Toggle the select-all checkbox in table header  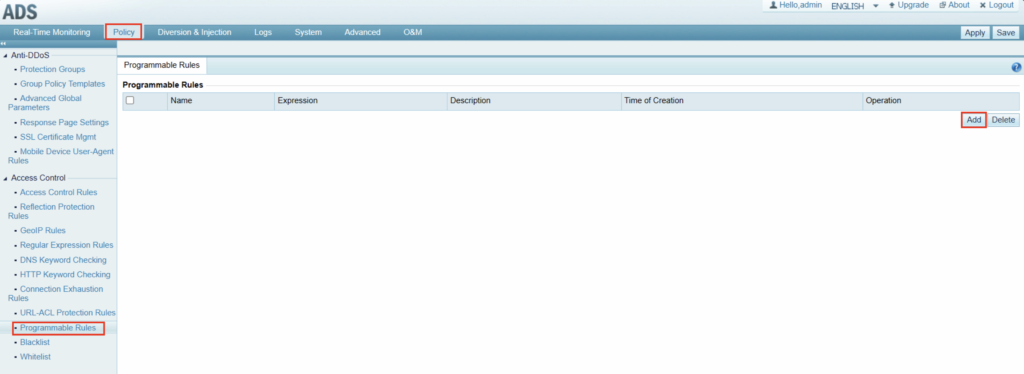[x=130, y=101]
